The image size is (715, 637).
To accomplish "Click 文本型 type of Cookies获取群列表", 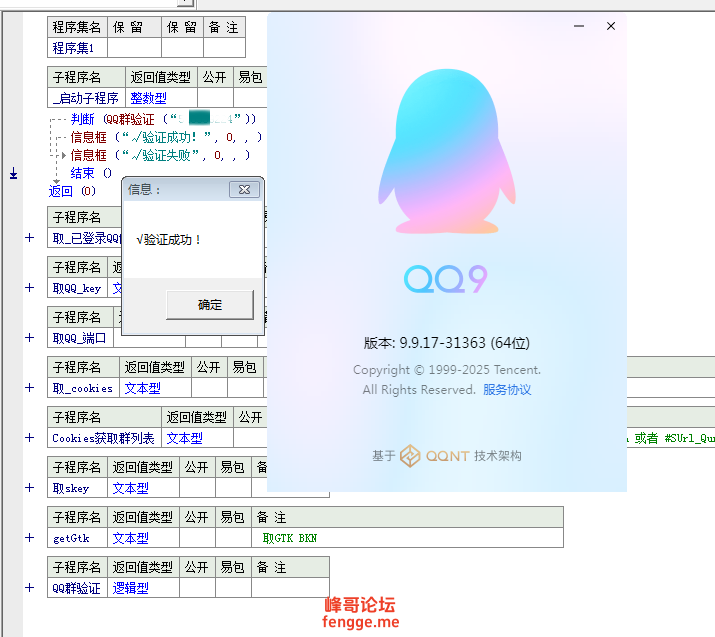I will point(197,439).
